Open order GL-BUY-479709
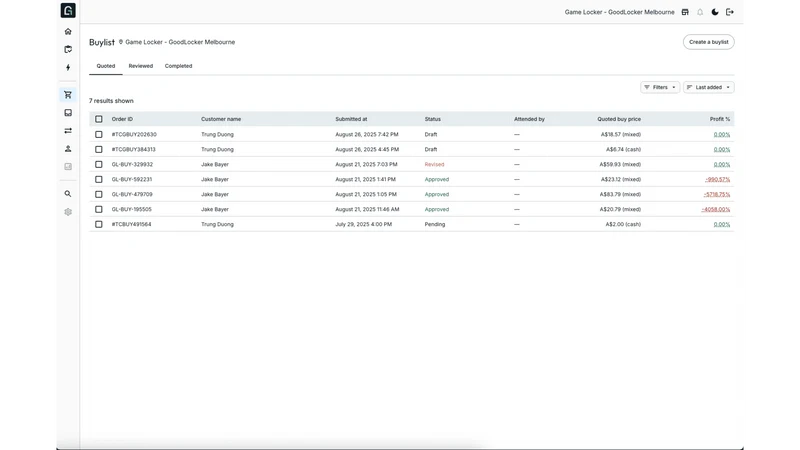The width and height of the screenshot is (800, 450). (132, 194)
